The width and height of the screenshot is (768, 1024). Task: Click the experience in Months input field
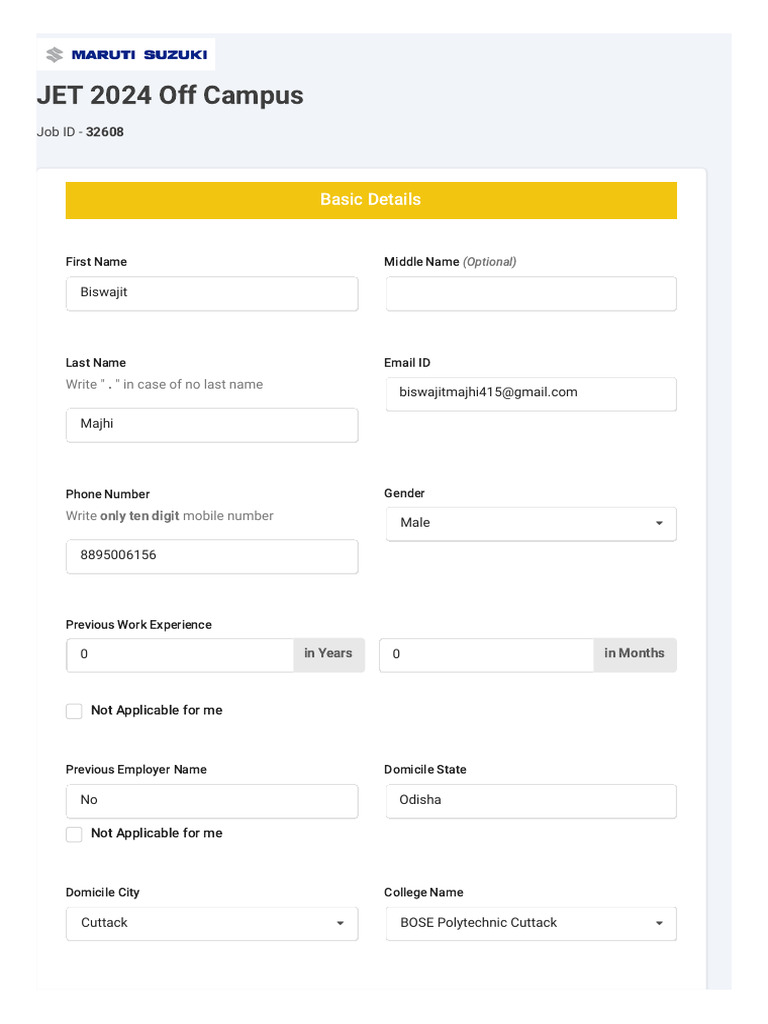click(x=487, y=655)
